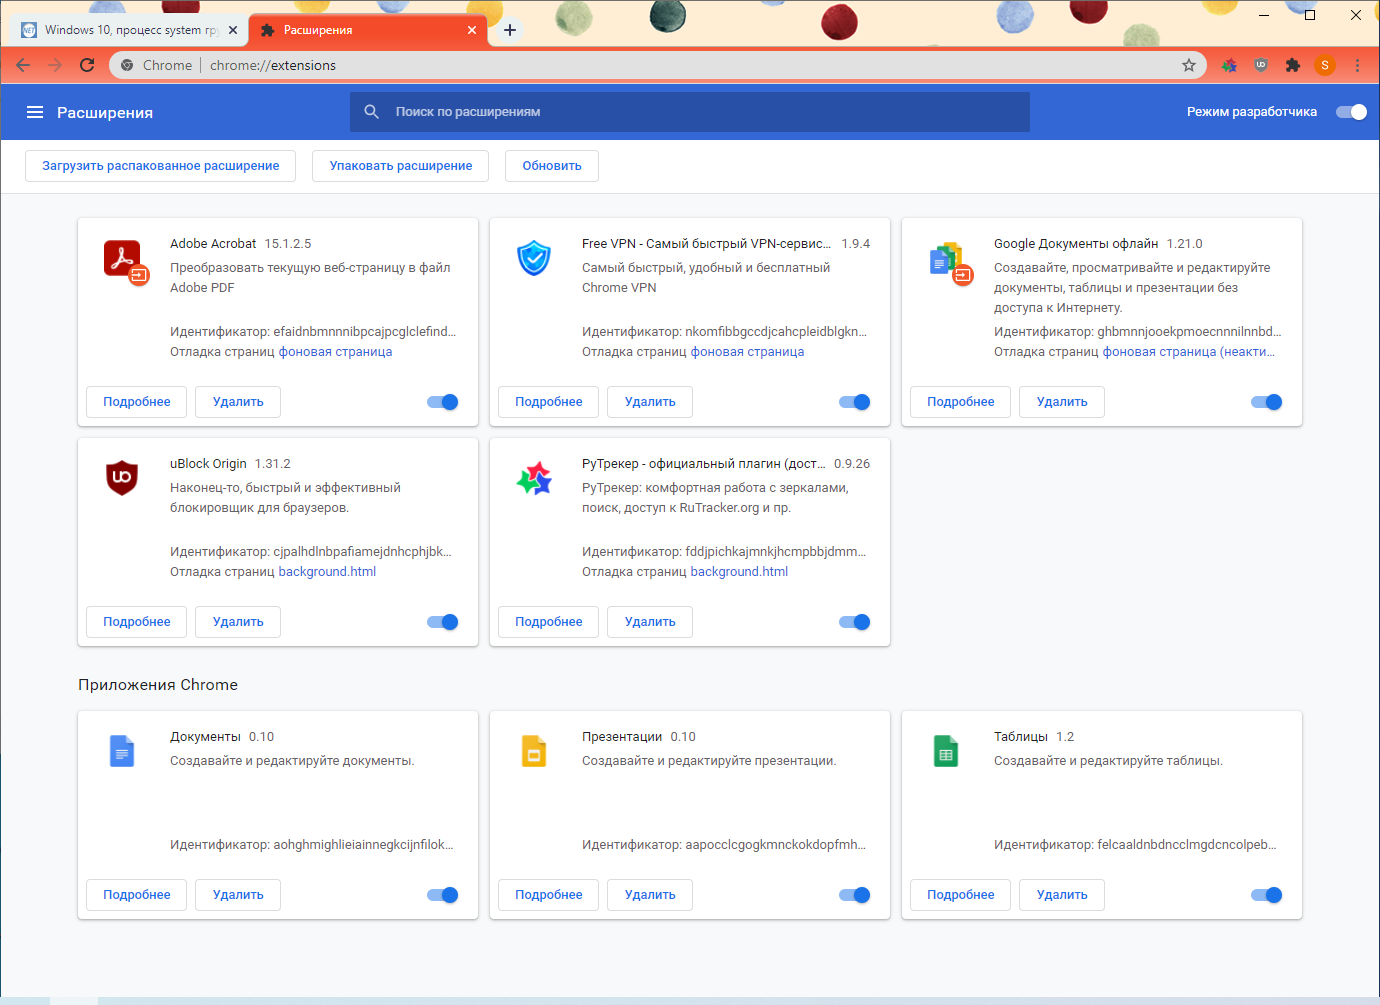The width and height of the screenshot is (1380, 1005).
Task: Bookmark this page with the star icon
Action: coord(1189,65)
